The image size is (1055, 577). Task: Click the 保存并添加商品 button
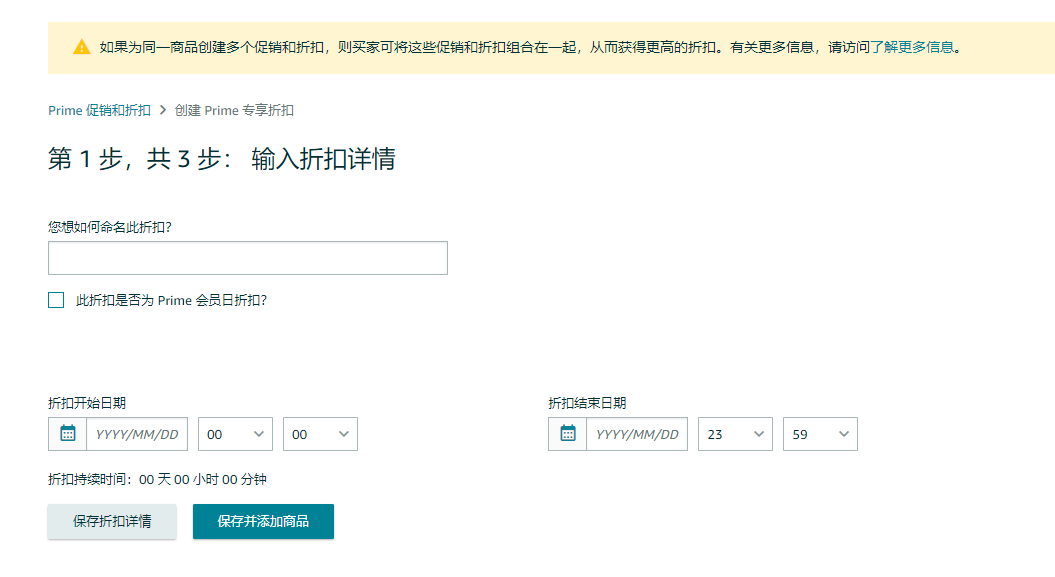coord(263,521)
